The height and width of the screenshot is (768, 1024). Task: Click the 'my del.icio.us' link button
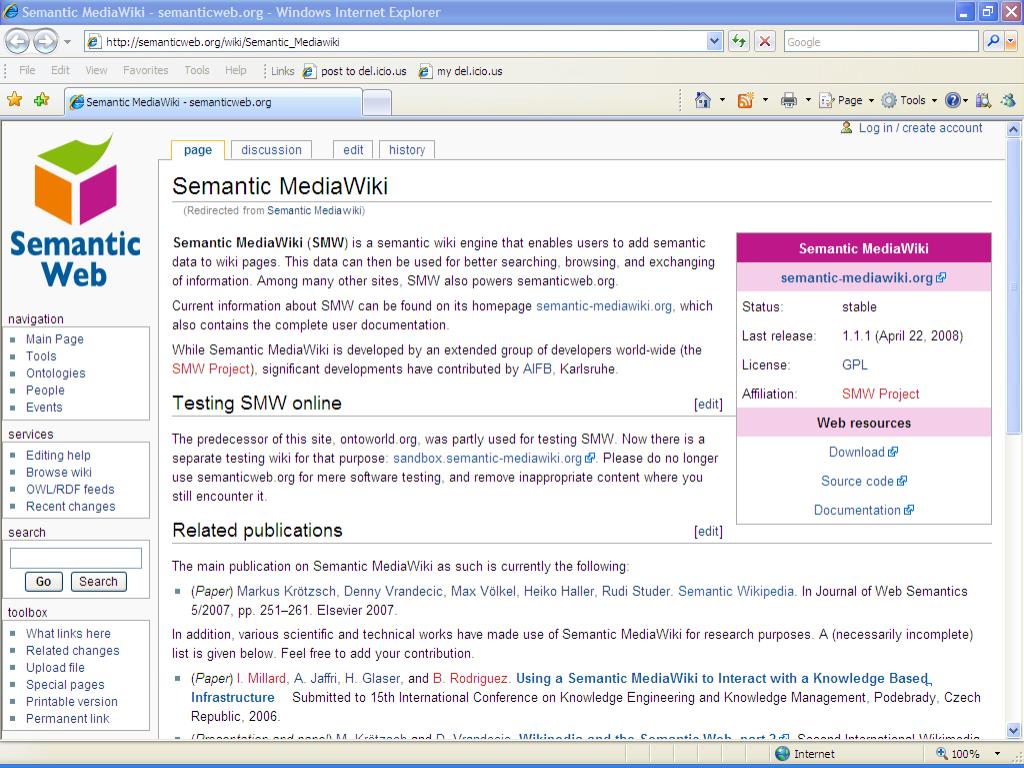click(461, 71)
